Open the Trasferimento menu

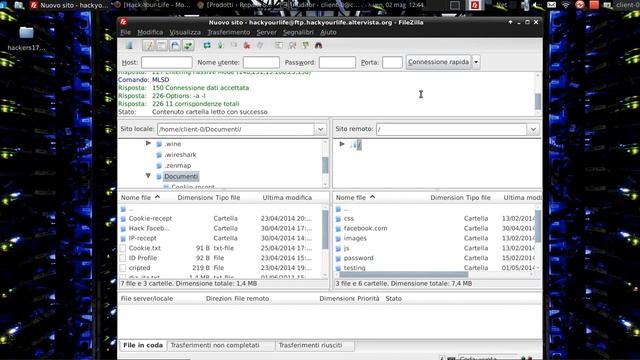(x=229, y=32)
